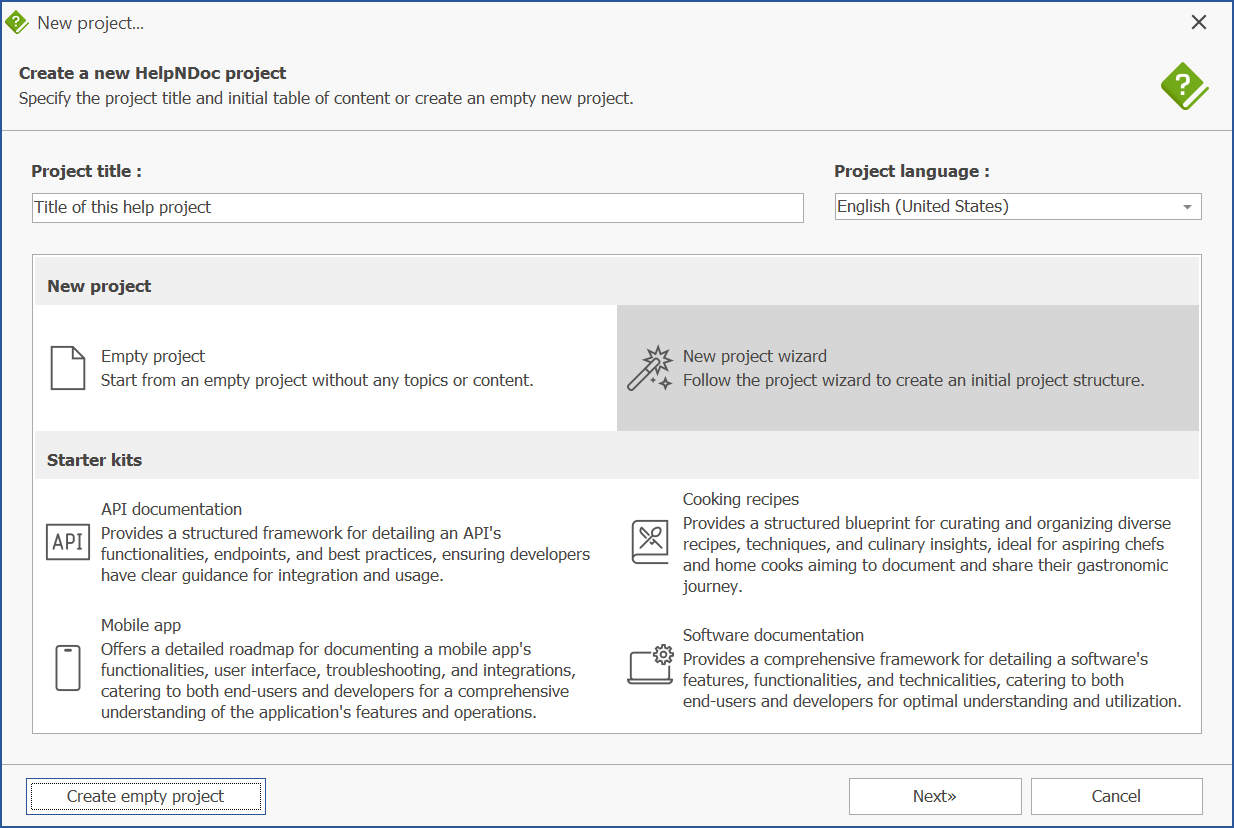The image size is (1234, 828).
Task: Click 'Follow the project wizard' description text
Action: pos(913,380)
